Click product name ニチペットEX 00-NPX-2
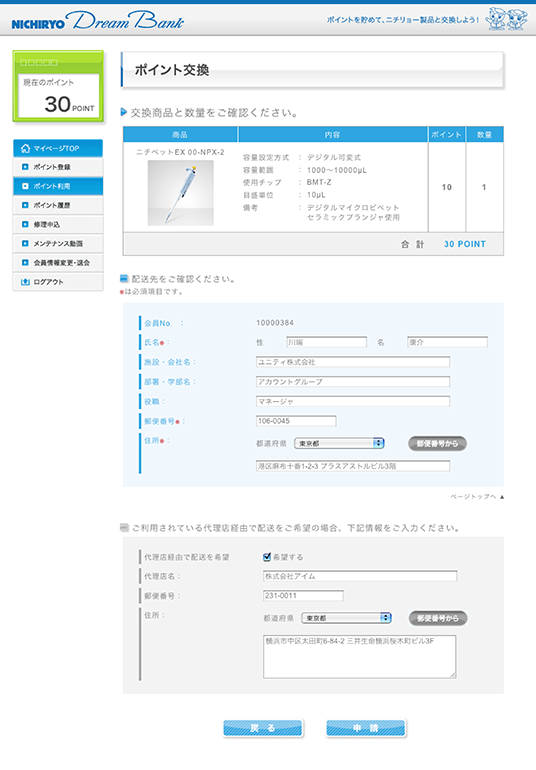This screenshot has width=536, height=770. coord(180,152)
